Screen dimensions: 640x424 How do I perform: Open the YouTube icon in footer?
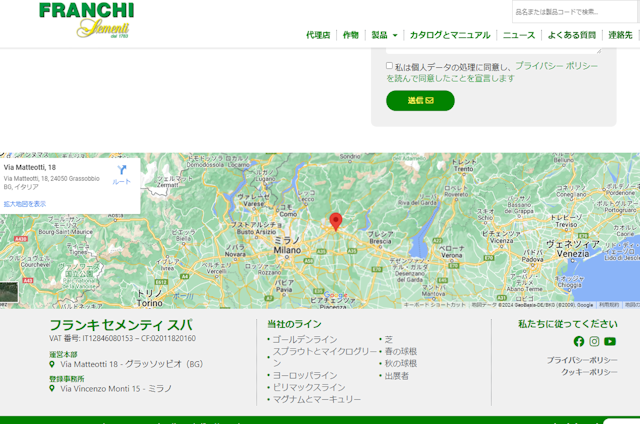click(x=610, y=341)
